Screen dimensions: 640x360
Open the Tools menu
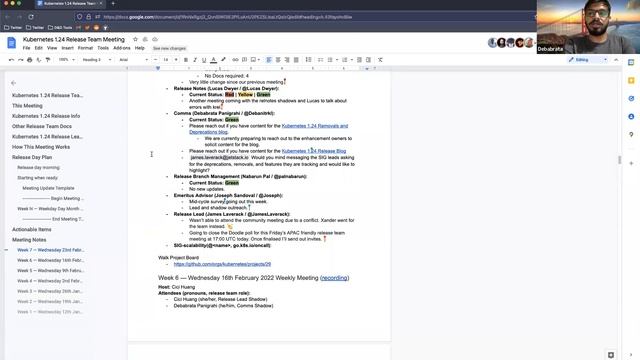(x=103, y=48)
